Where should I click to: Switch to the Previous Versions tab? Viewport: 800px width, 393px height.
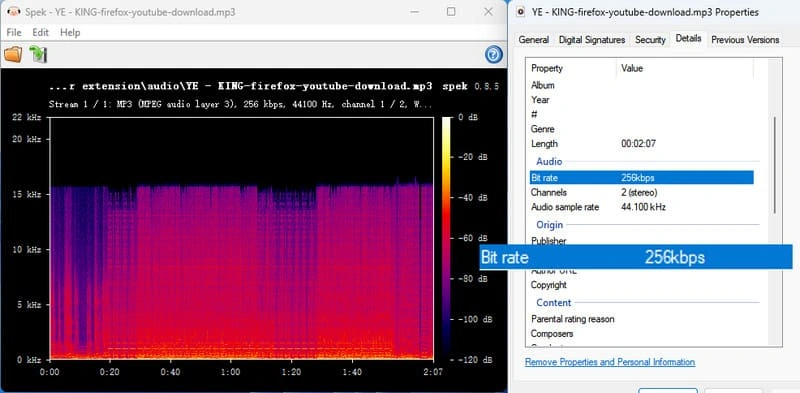tap(745, 40)
